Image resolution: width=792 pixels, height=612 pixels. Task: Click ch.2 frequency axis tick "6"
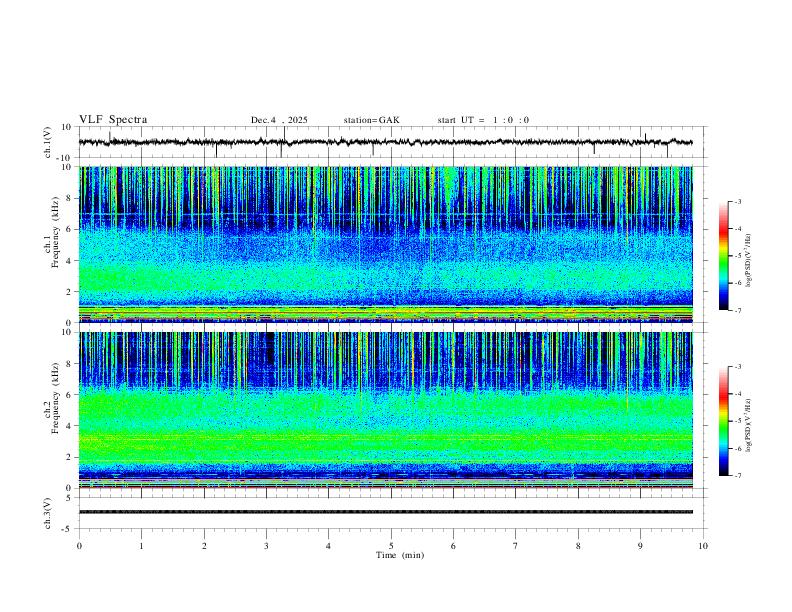[70, 395]
